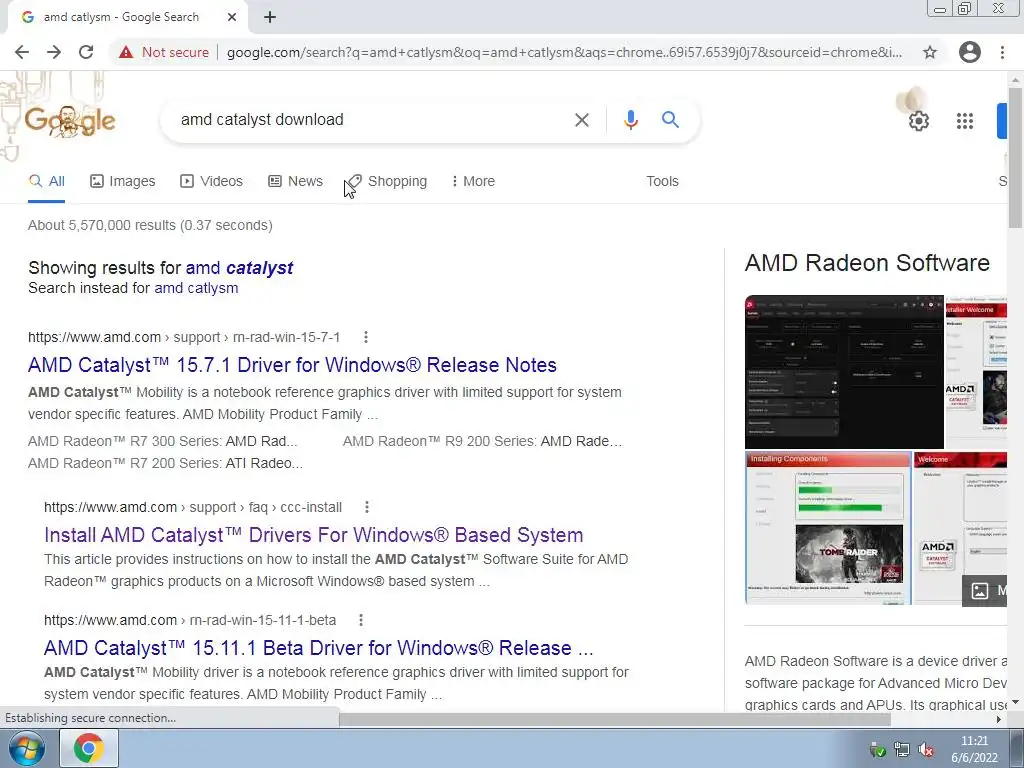Open Google search settings gear

(918, 121)
